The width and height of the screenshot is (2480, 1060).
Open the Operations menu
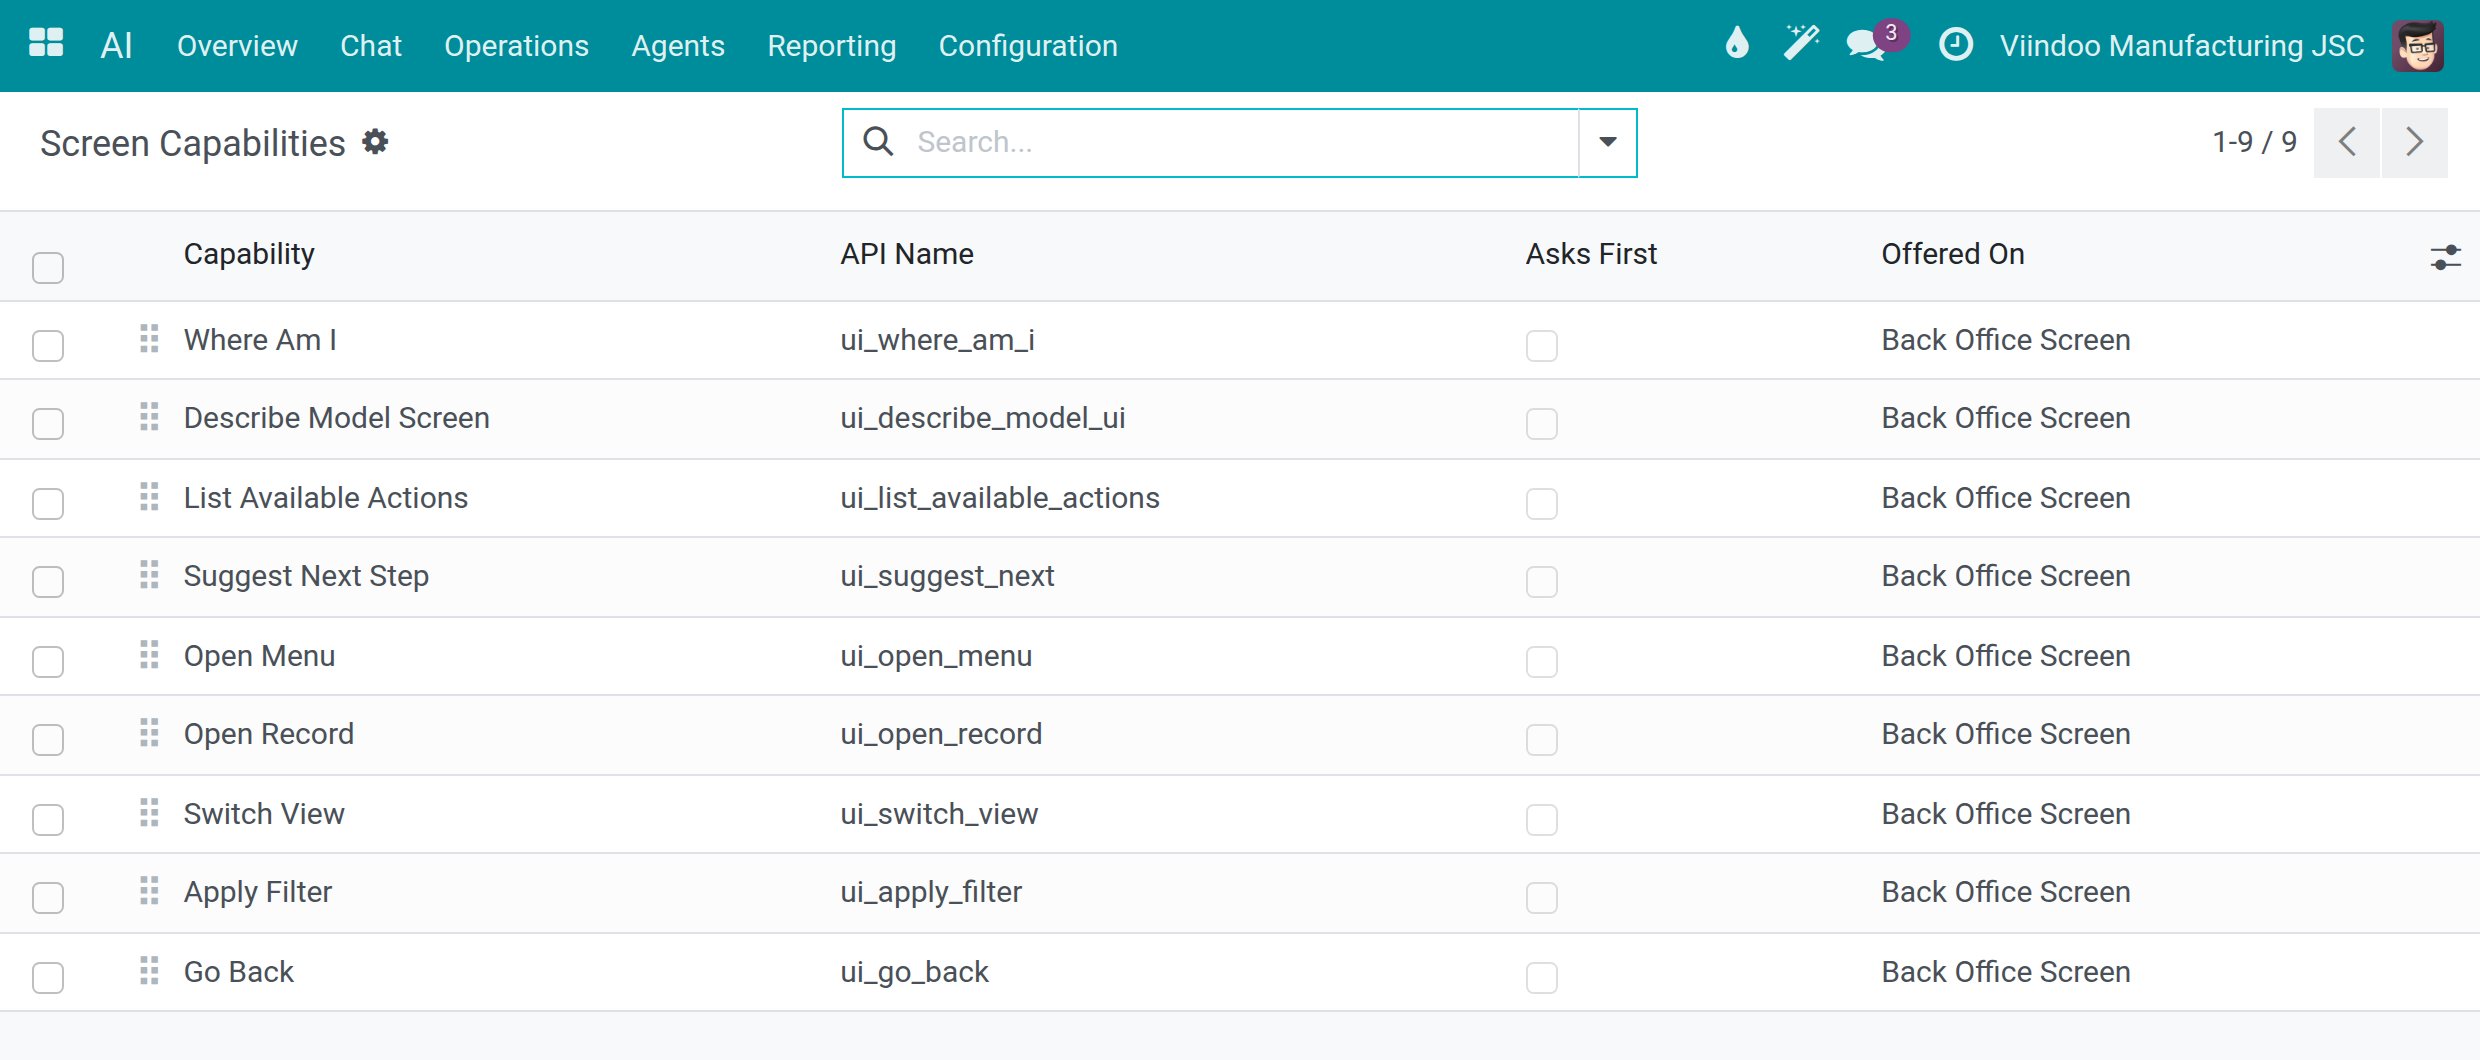[516, 46]
